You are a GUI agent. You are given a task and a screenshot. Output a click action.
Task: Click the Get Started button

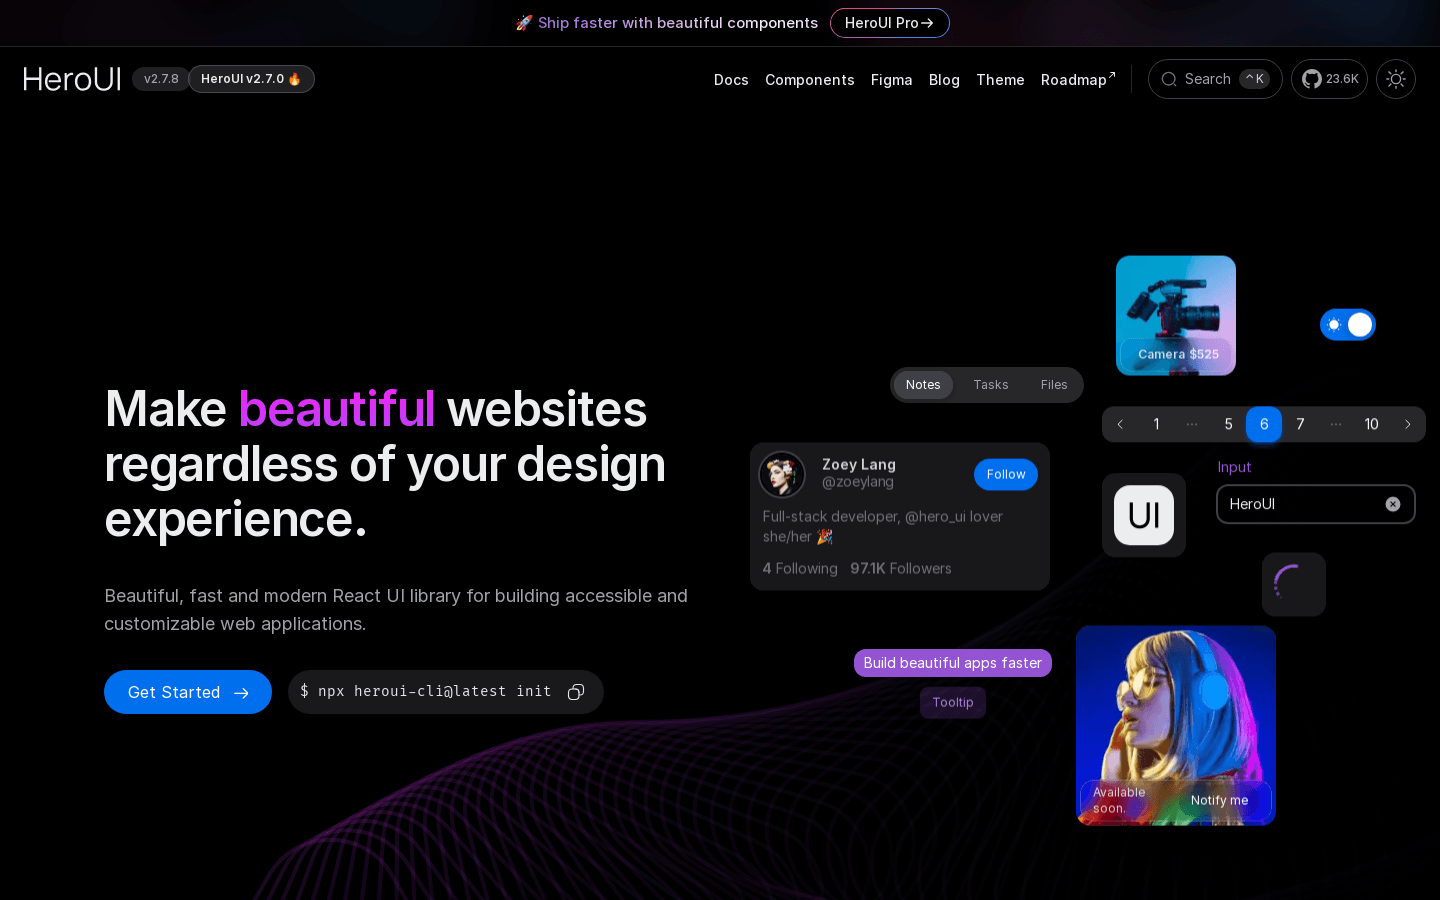pos(188,692)
